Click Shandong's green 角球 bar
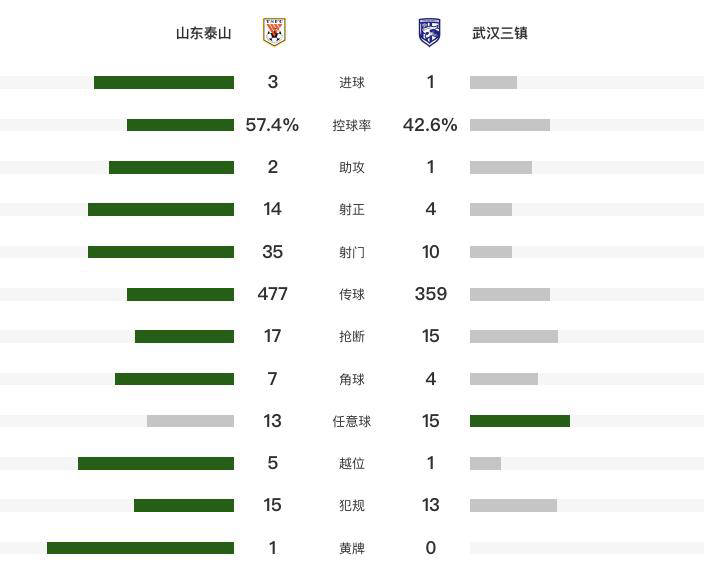709x576 pixels. click(174, 379)
